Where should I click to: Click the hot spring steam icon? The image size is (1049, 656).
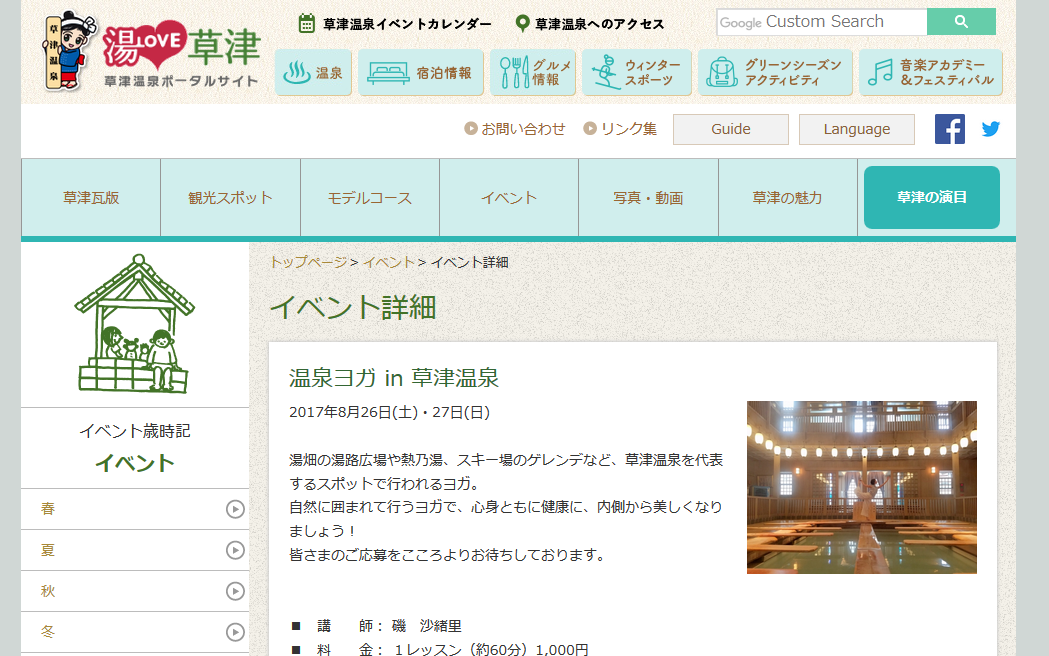(x=296, y=72)
